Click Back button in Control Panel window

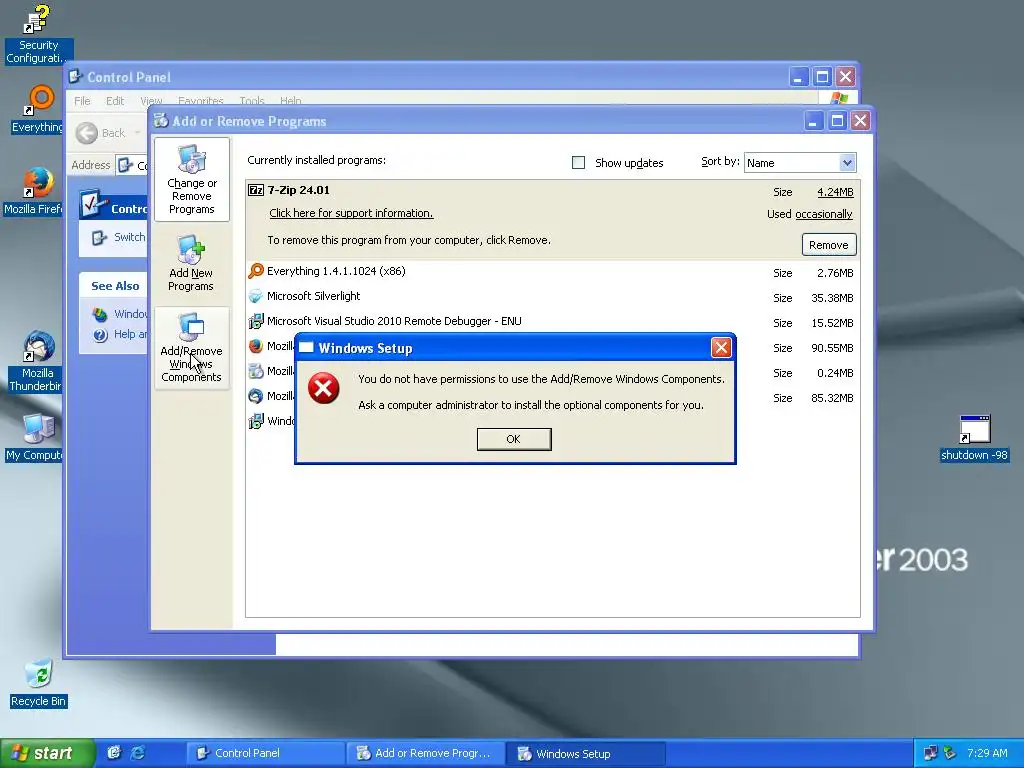pyautogui.click(x=101, y=133)
